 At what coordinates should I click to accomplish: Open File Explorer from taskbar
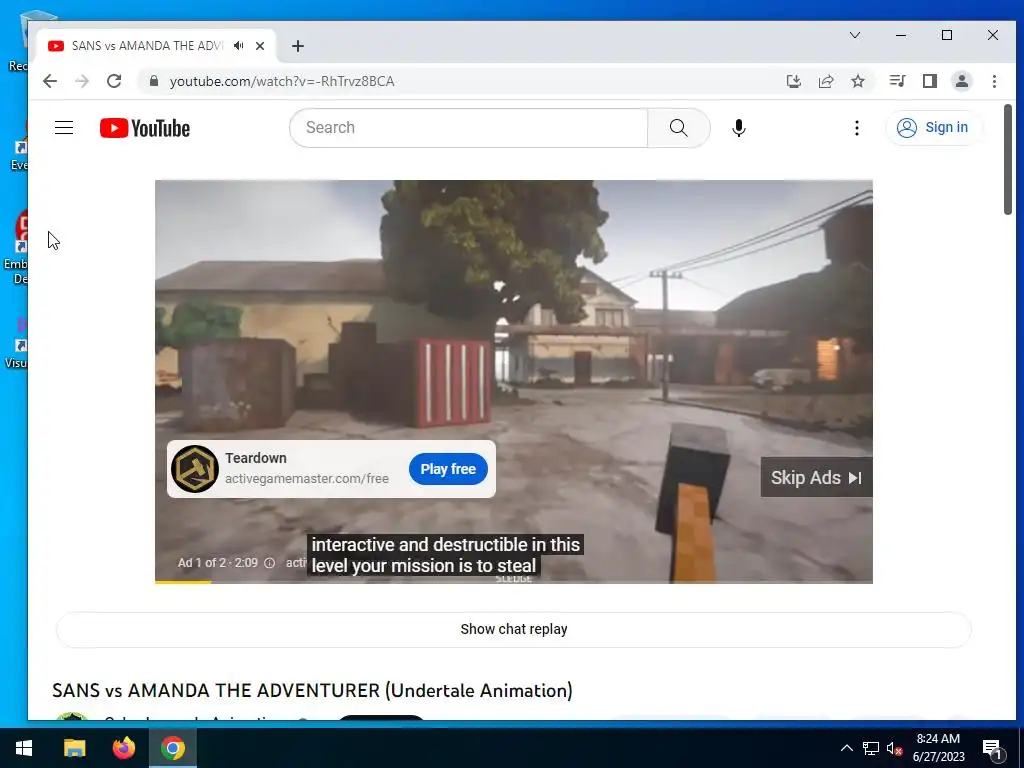[x=74, y=748]
